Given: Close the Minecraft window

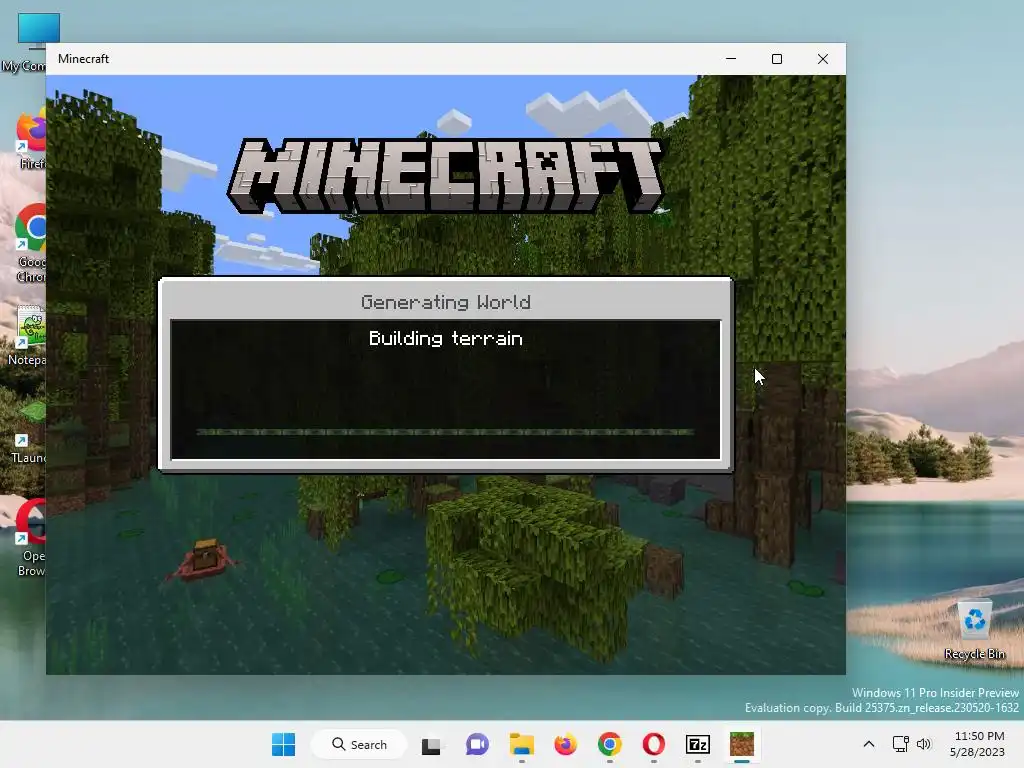Looking at the screenshot, I should tap(823, 59).
